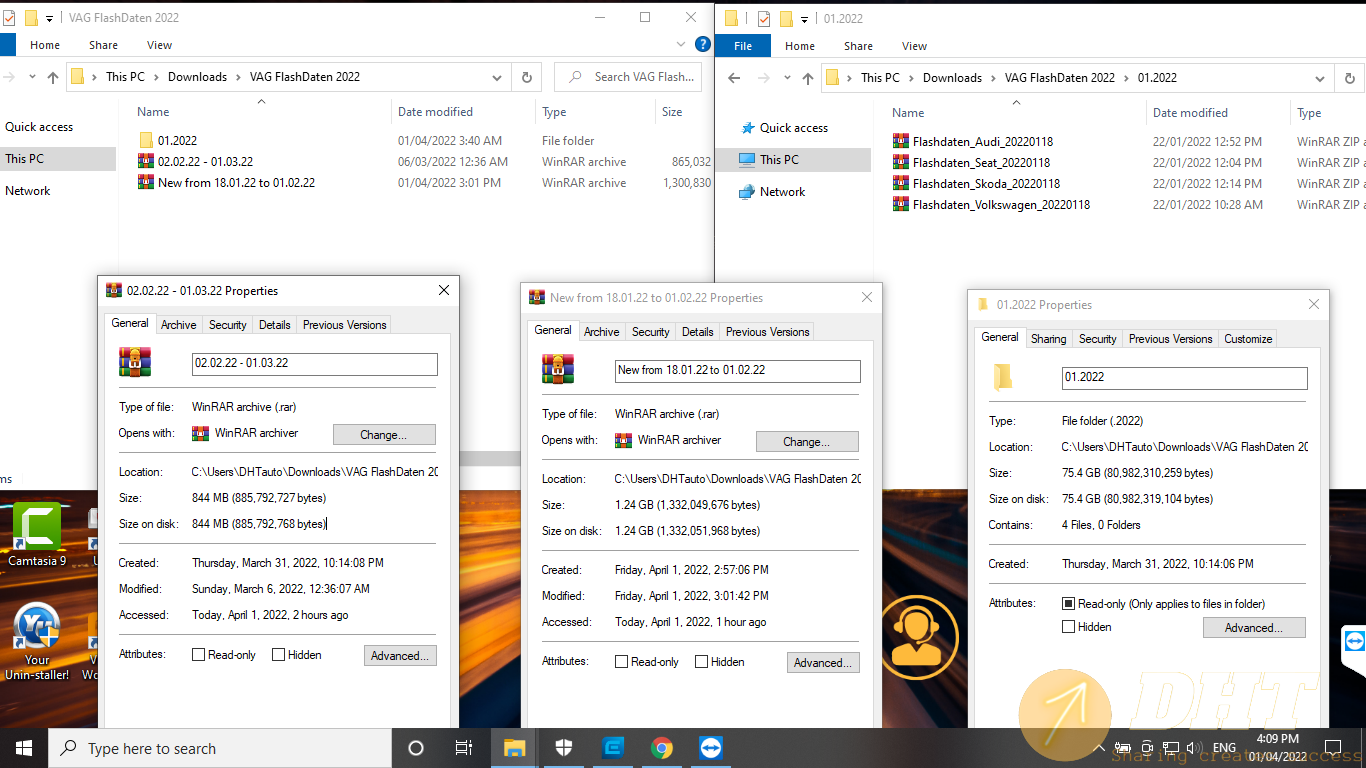Click the up arrow in right Explorer navigation
This screenshot has width=1366, height=768.
click(808, 78)
